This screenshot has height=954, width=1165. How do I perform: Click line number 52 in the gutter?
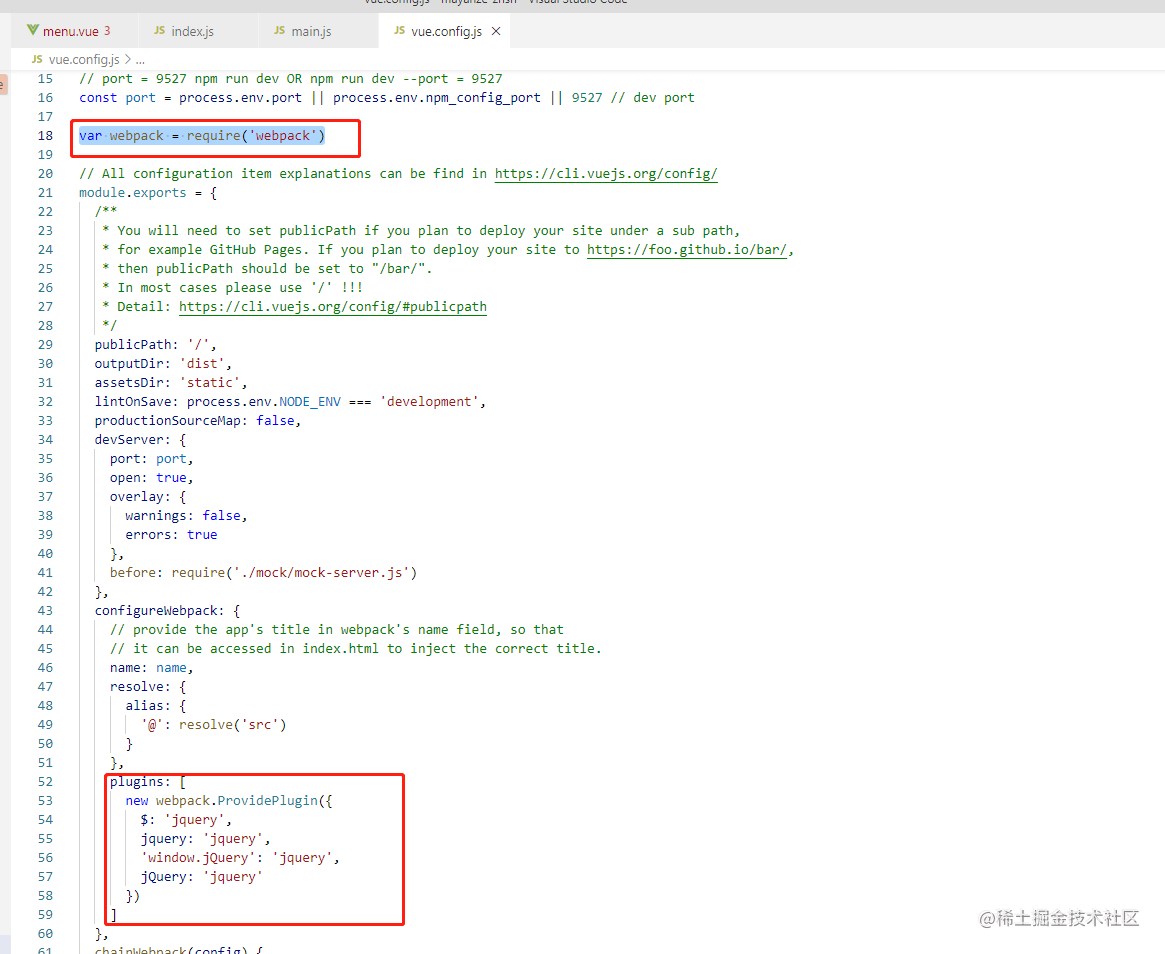(45, 782)
